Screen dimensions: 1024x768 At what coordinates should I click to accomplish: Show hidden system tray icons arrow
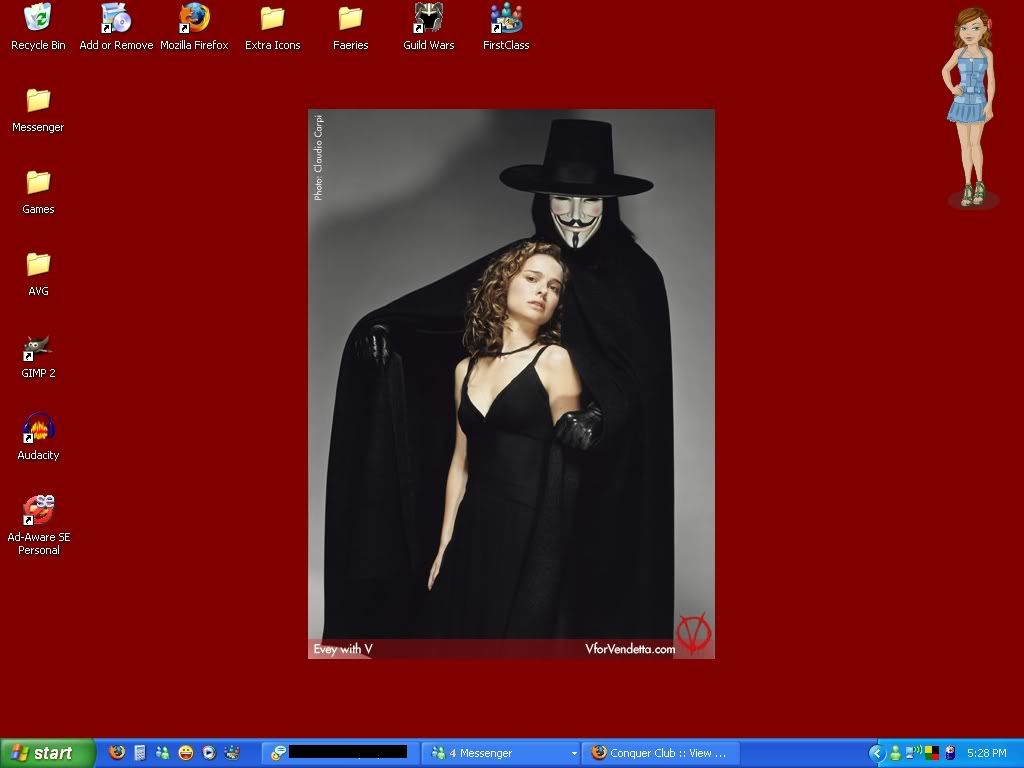pos(877,753)
